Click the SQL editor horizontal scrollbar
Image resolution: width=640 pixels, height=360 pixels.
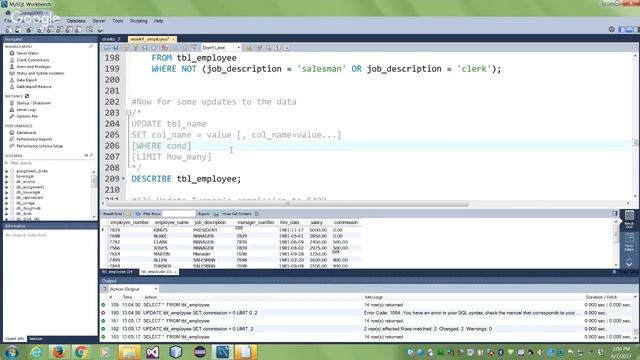[x=287, y=203]
